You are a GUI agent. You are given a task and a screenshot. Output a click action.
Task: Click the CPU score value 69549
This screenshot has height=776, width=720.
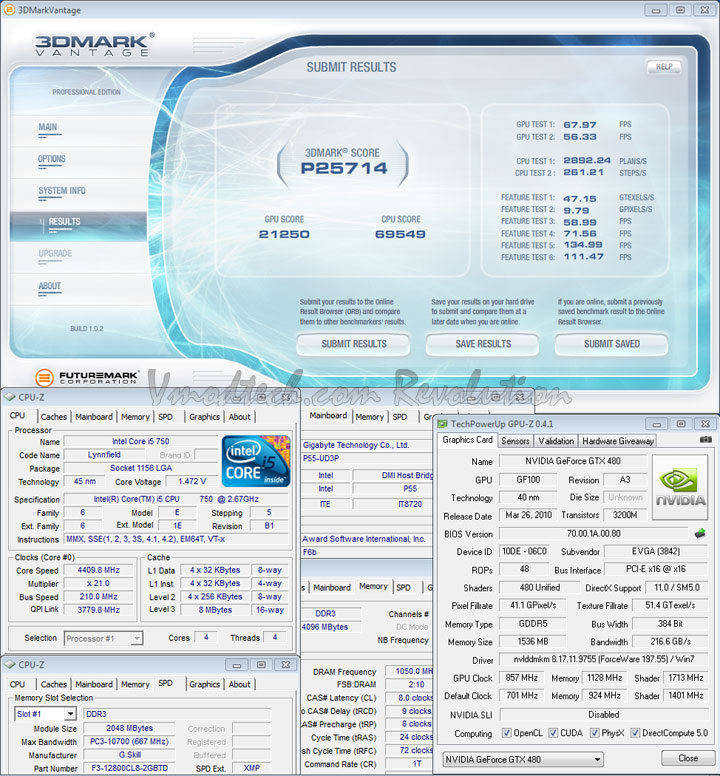(400, 235)
